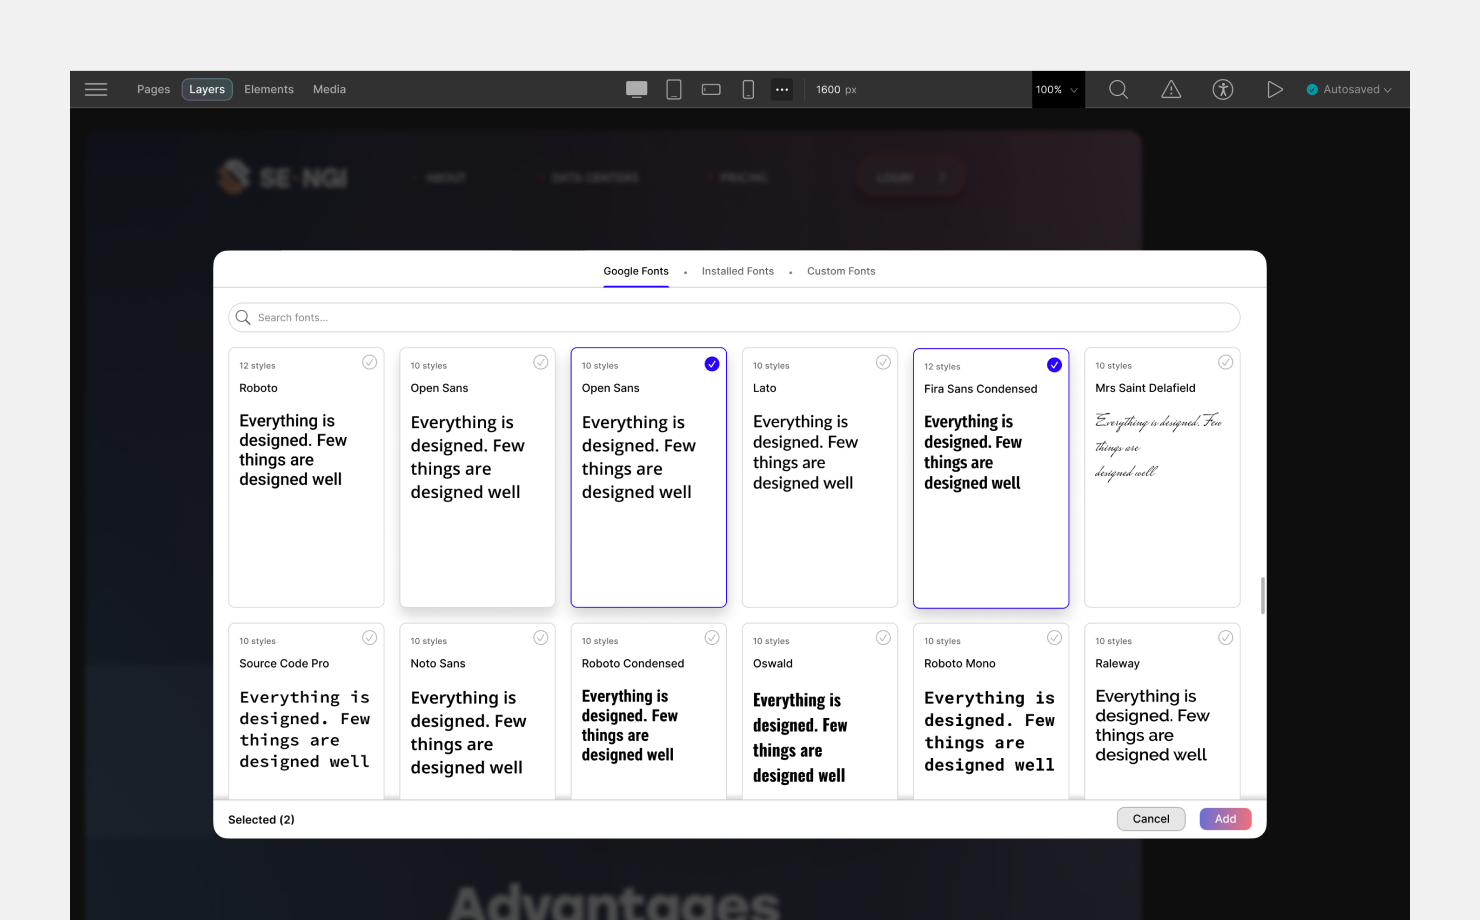Click the Oswald sample text preview
Image resolution: width=1480 pixels, height=920 pixels.
point(800,738)
